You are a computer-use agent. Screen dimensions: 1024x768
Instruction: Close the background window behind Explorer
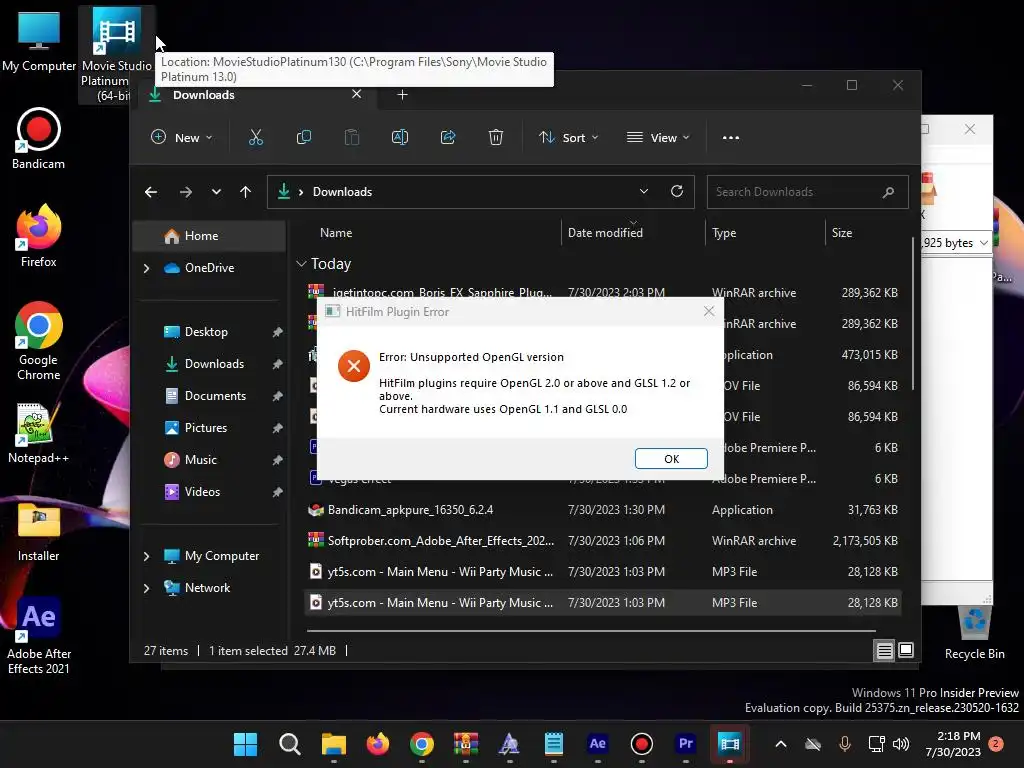click(970, 129)
